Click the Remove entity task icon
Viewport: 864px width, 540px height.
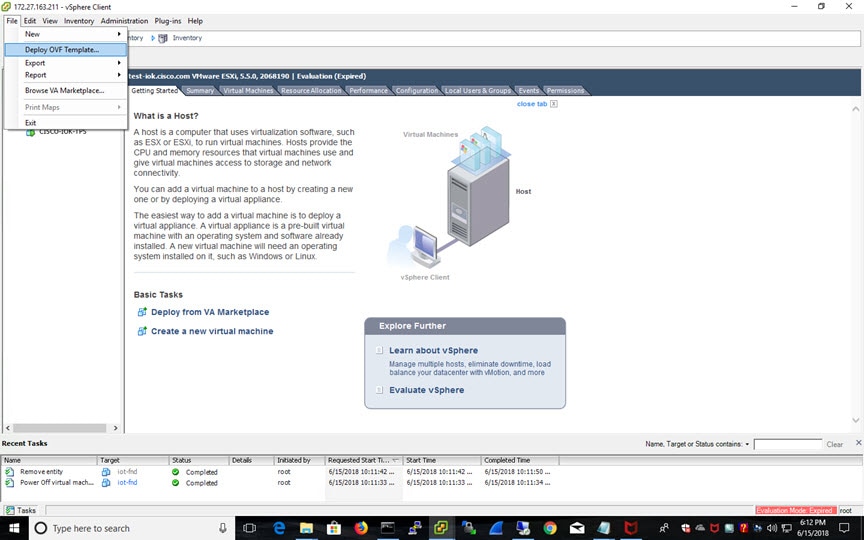tap(9, 472)
